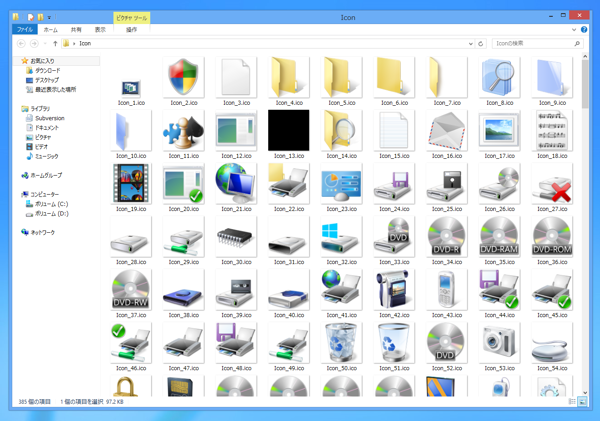Open ダウンロード in the navigation pane

click(x=47, y=70)
